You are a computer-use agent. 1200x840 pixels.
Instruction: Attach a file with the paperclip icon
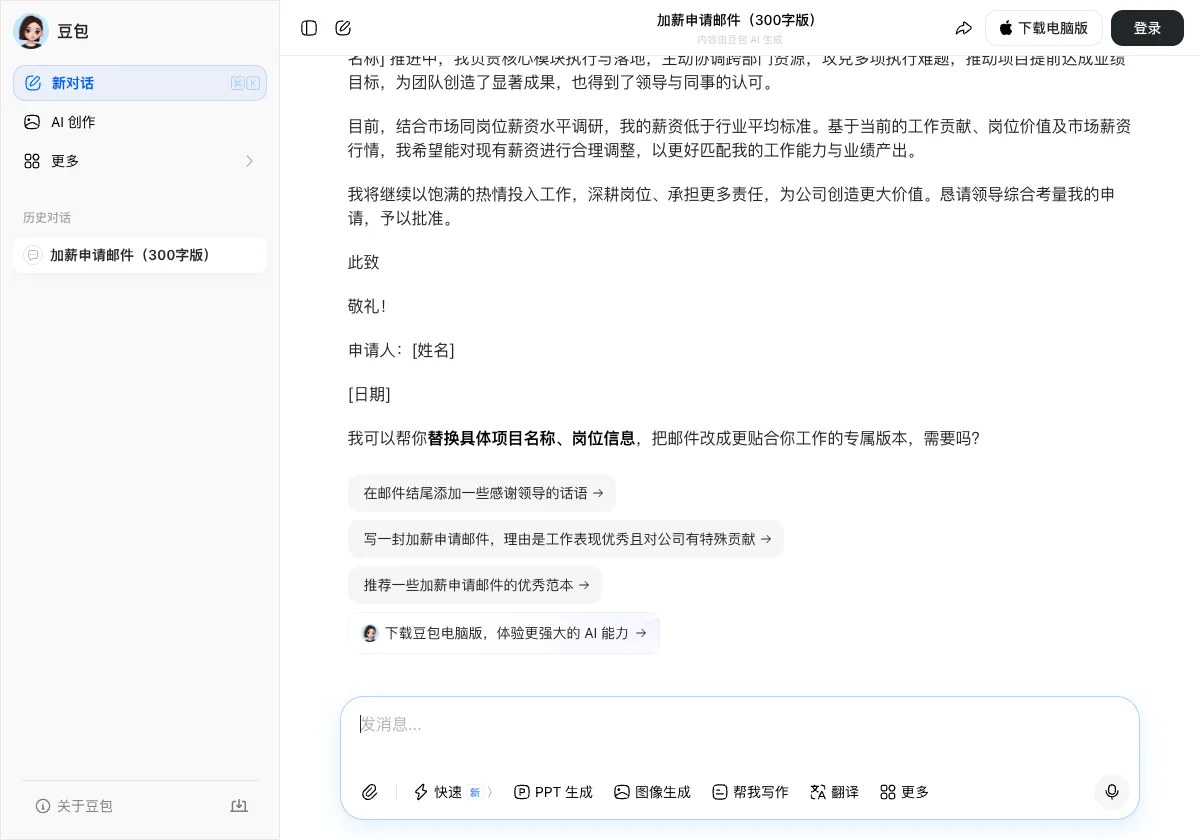pyautogui.click(x=369, y=792)
